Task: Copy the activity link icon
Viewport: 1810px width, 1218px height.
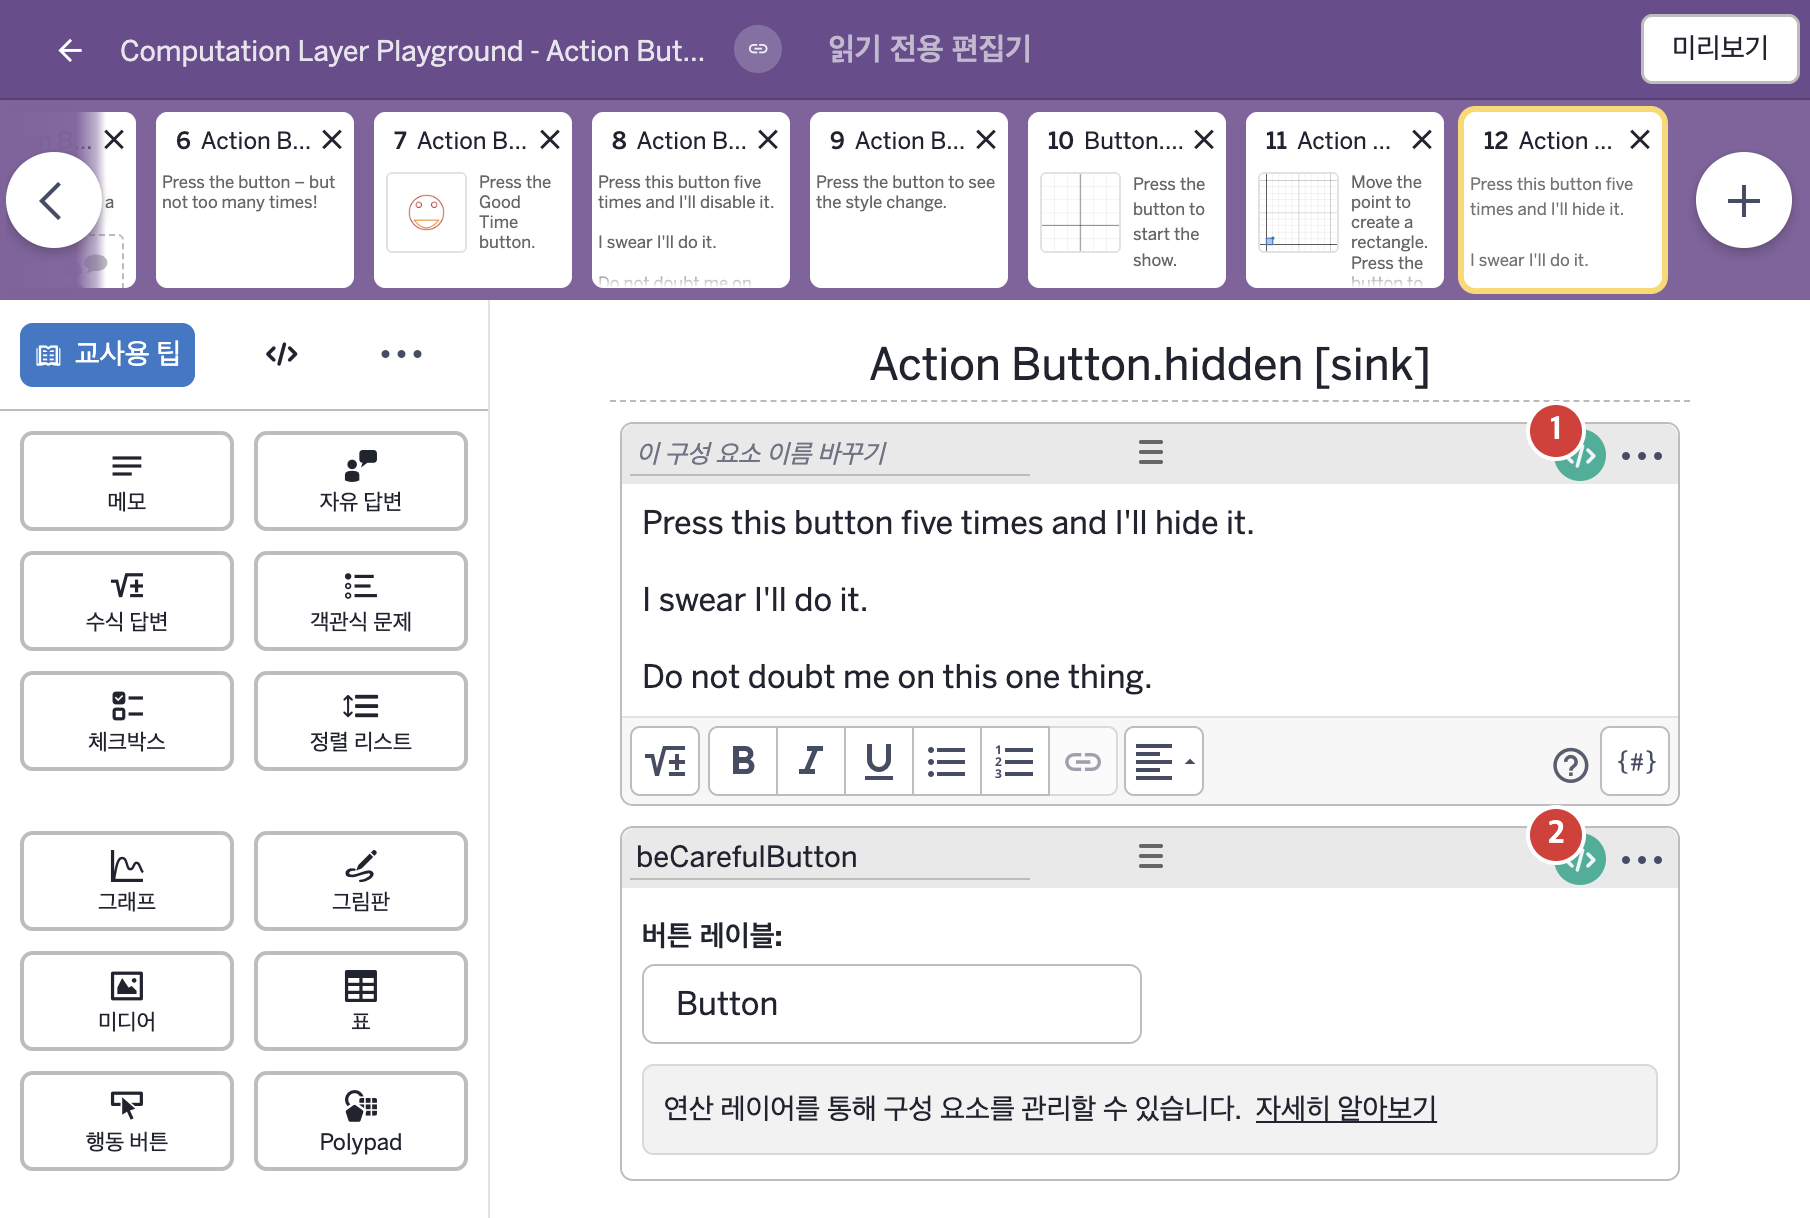Action: click(758, 49)
